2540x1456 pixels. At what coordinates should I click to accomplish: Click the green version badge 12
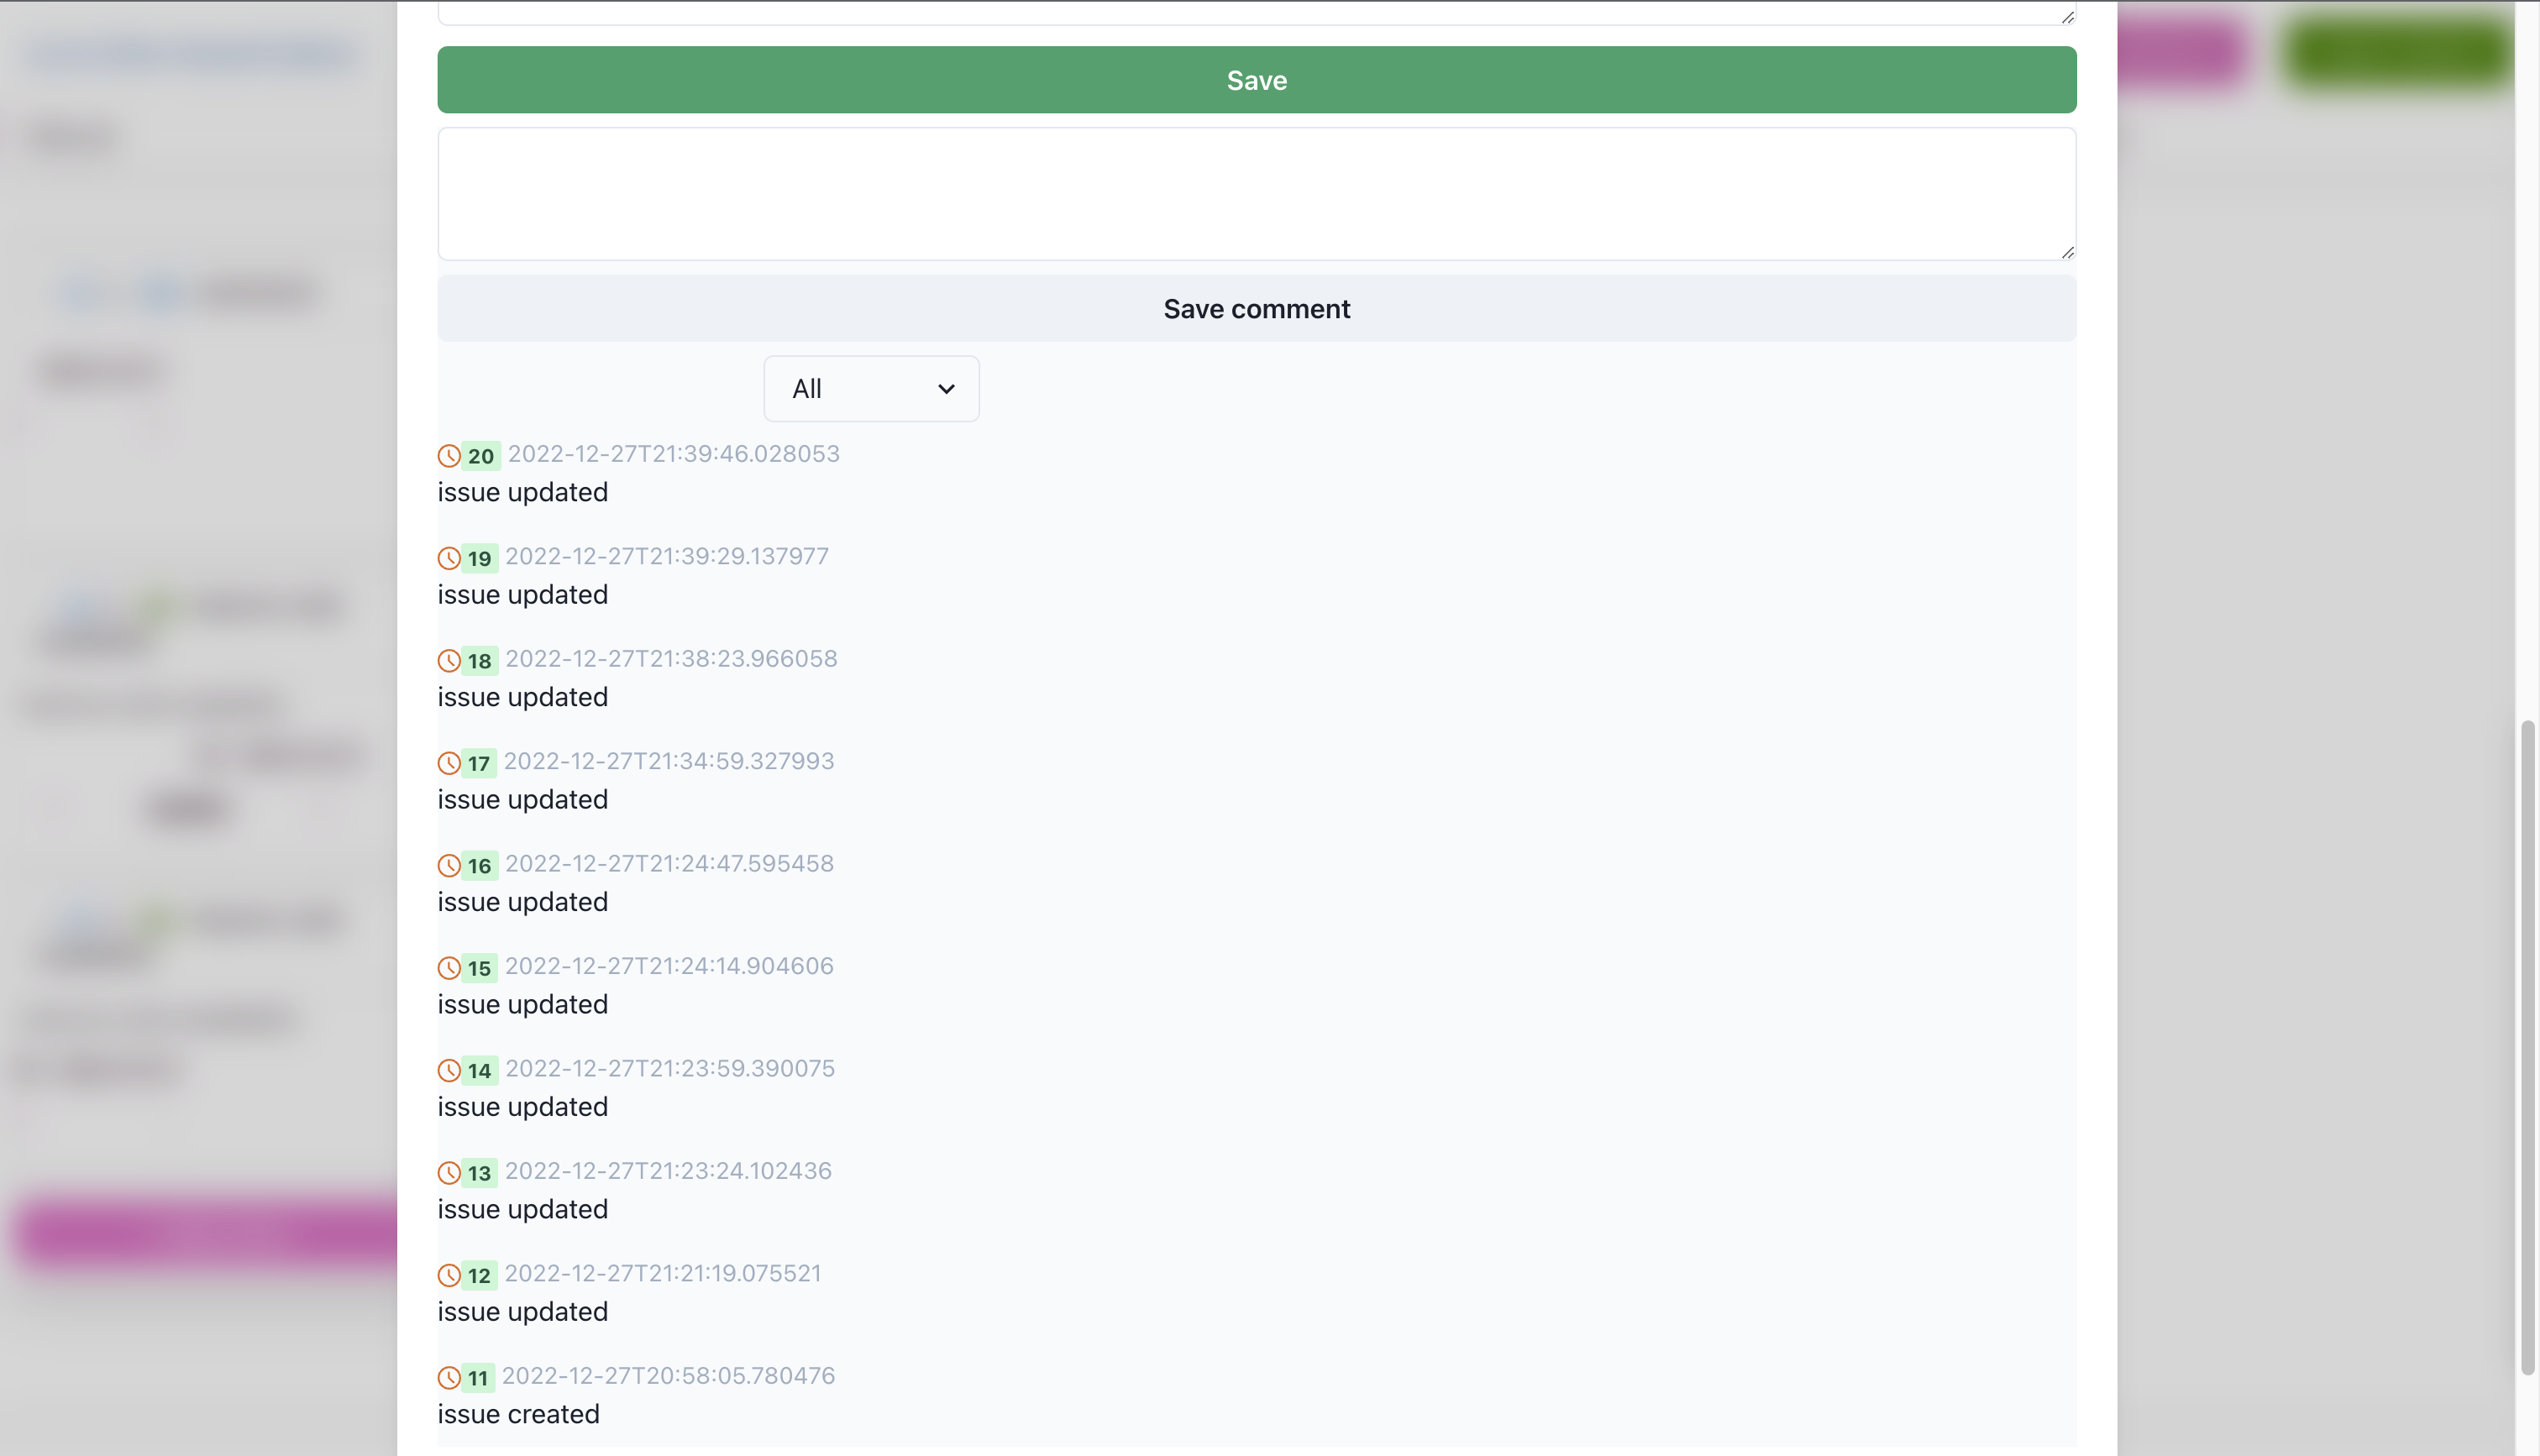click(479, 1276)
